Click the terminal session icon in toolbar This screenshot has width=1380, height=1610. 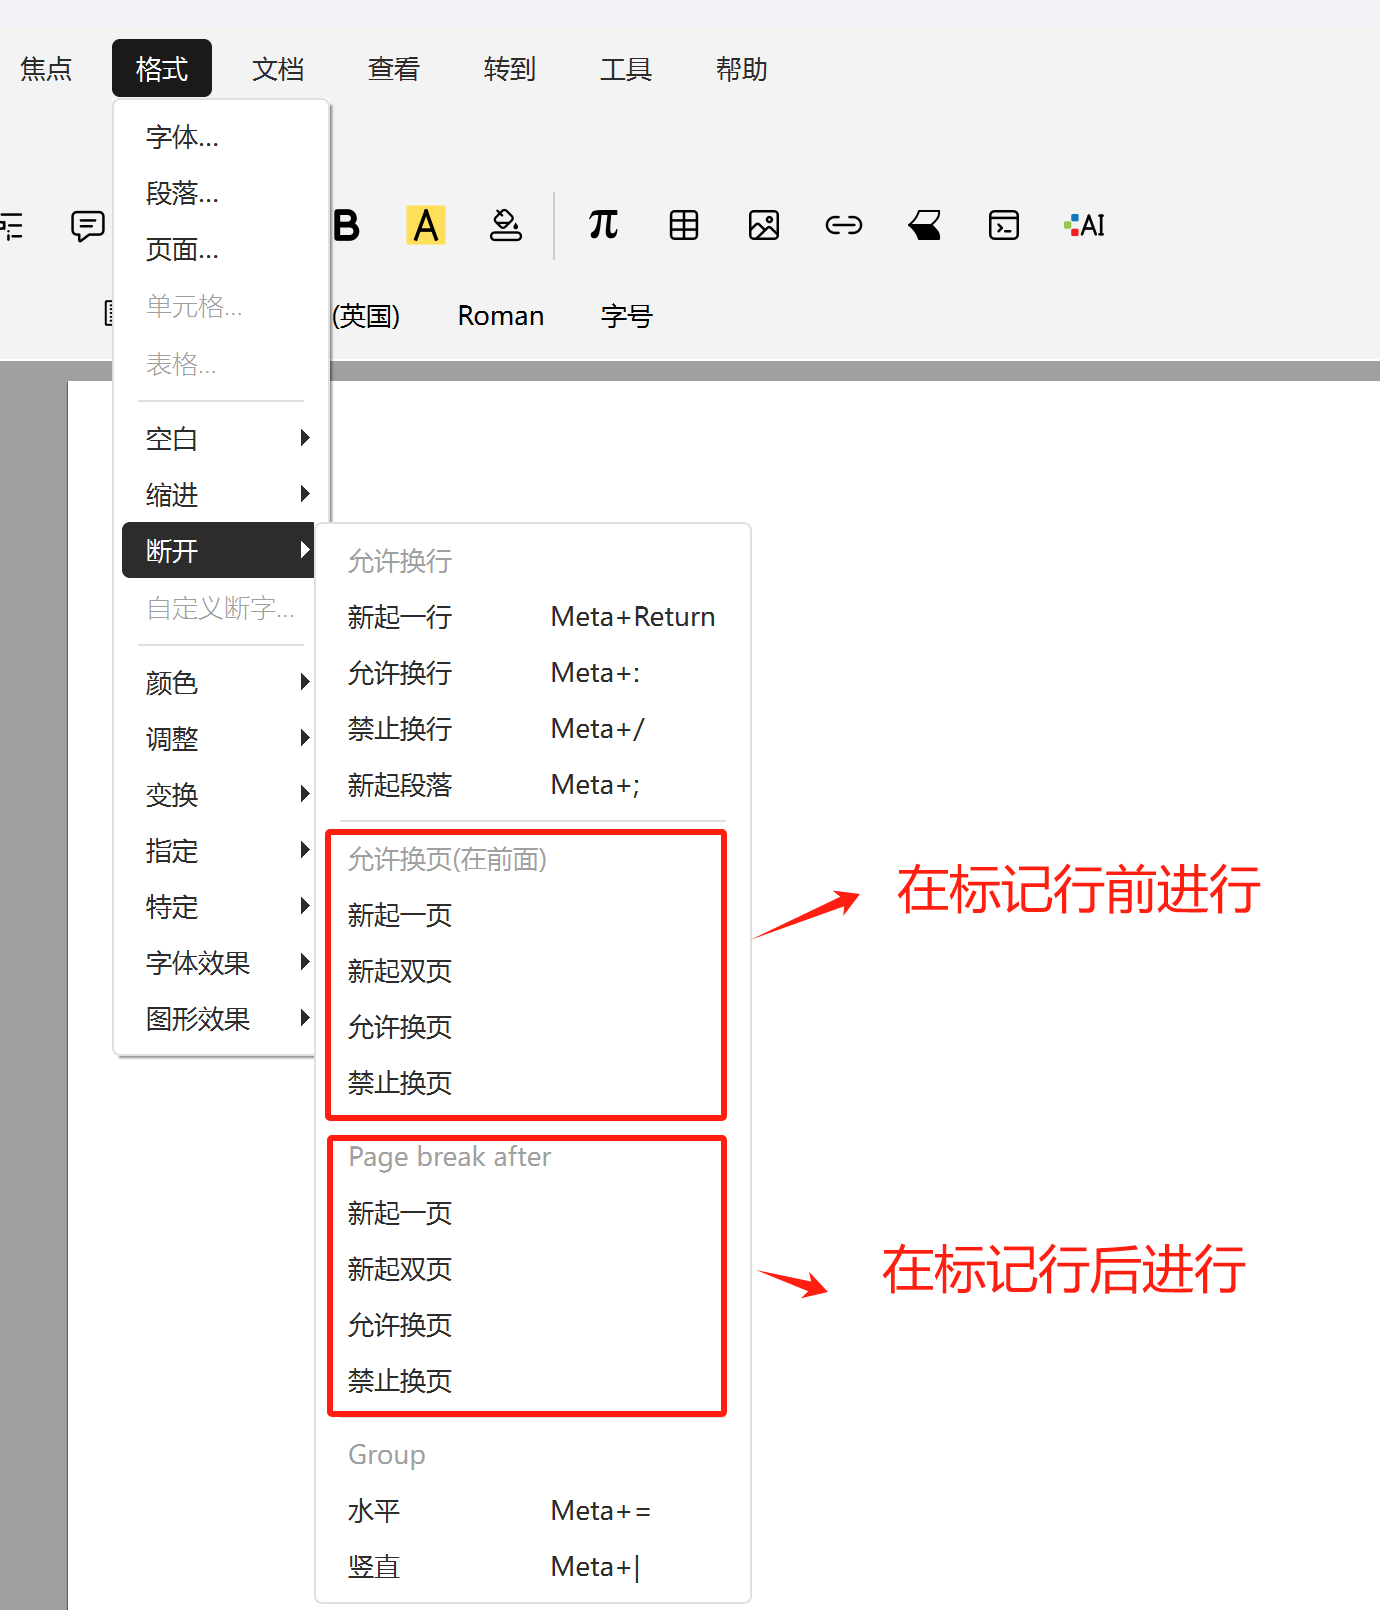[1004, 226]
